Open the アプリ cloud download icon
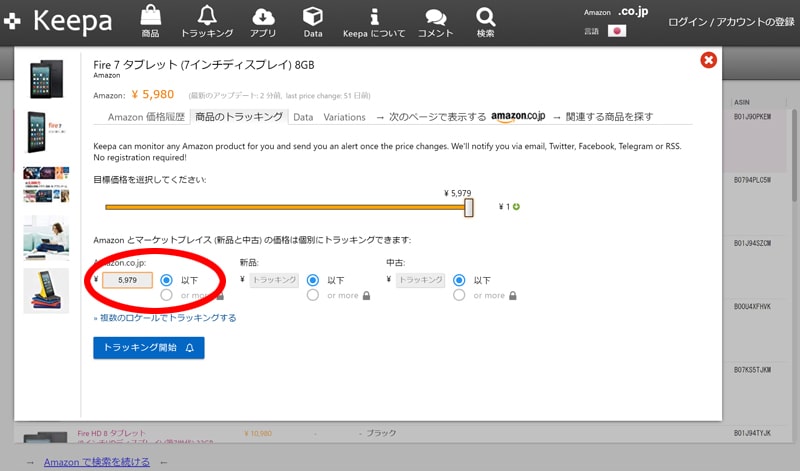 [x=263, y=21]
